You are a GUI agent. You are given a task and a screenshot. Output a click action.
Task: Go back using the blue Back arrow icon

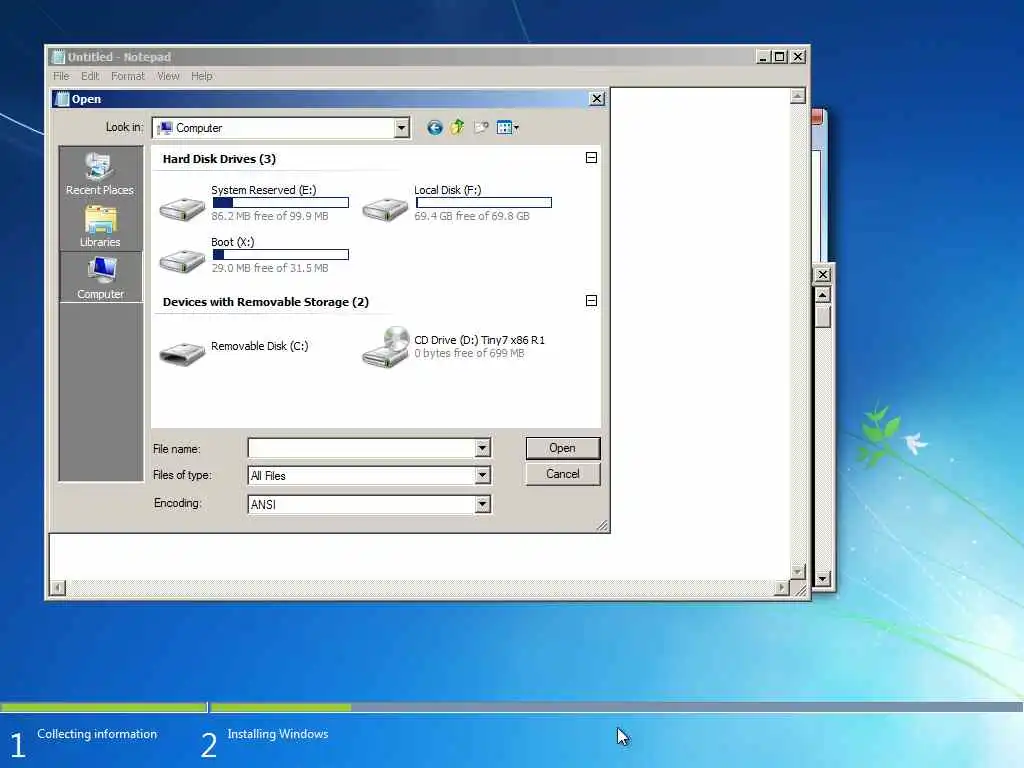435,127
